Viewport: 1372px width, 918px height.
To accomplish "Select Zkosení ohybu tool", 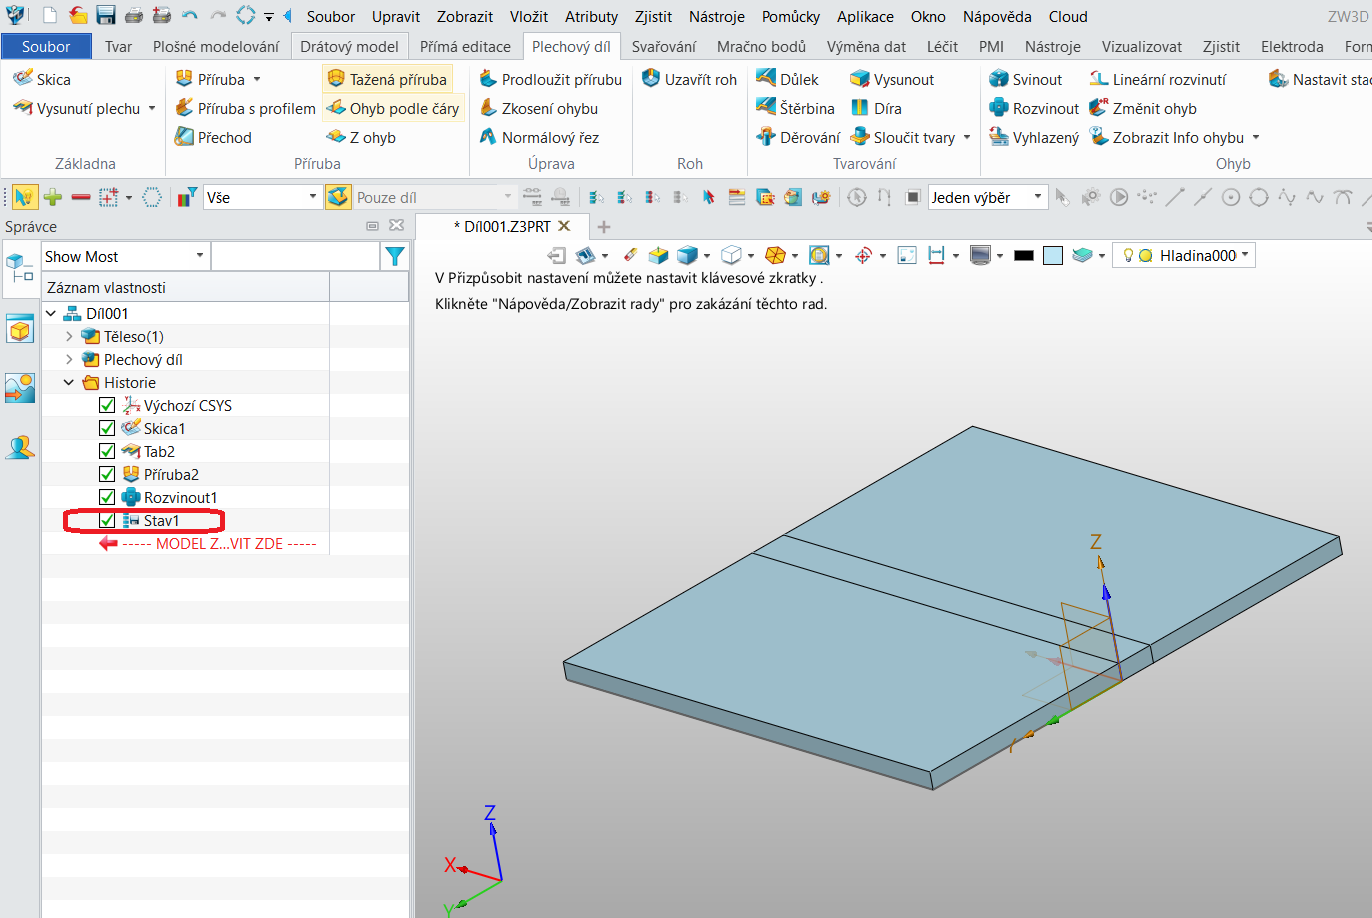I will coord(538,108).
